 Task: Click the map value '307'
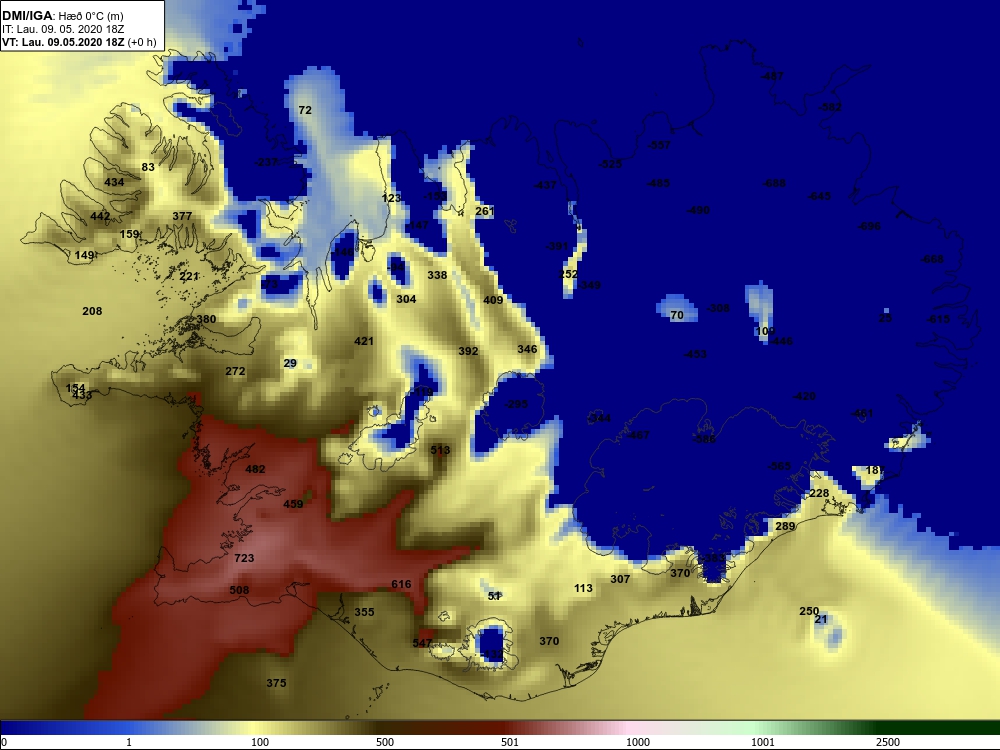pos(620,579)
